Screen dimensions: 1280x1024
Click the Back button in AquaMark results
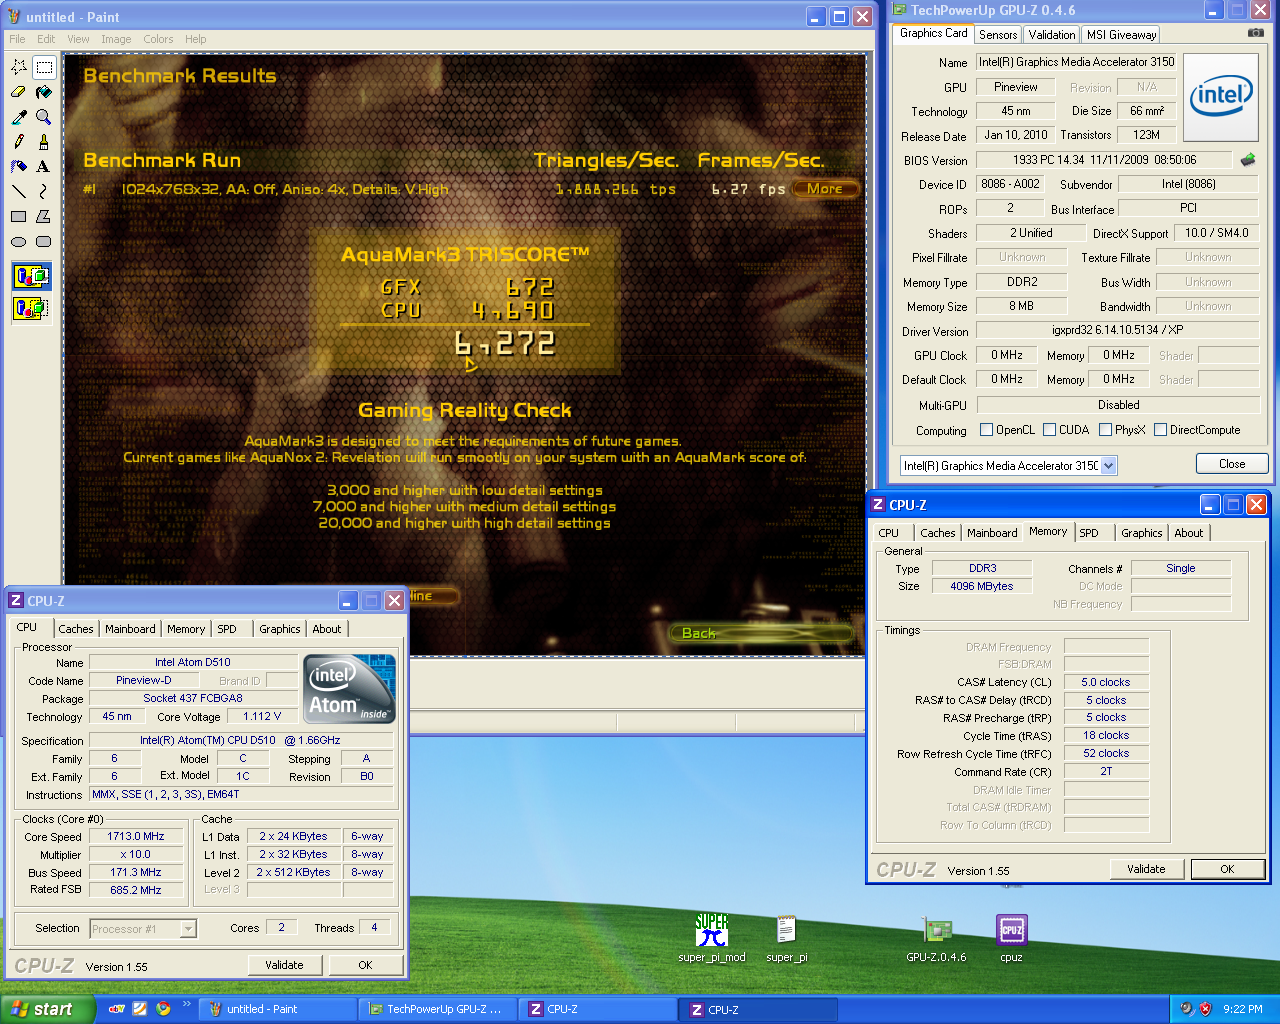(761, 633)
